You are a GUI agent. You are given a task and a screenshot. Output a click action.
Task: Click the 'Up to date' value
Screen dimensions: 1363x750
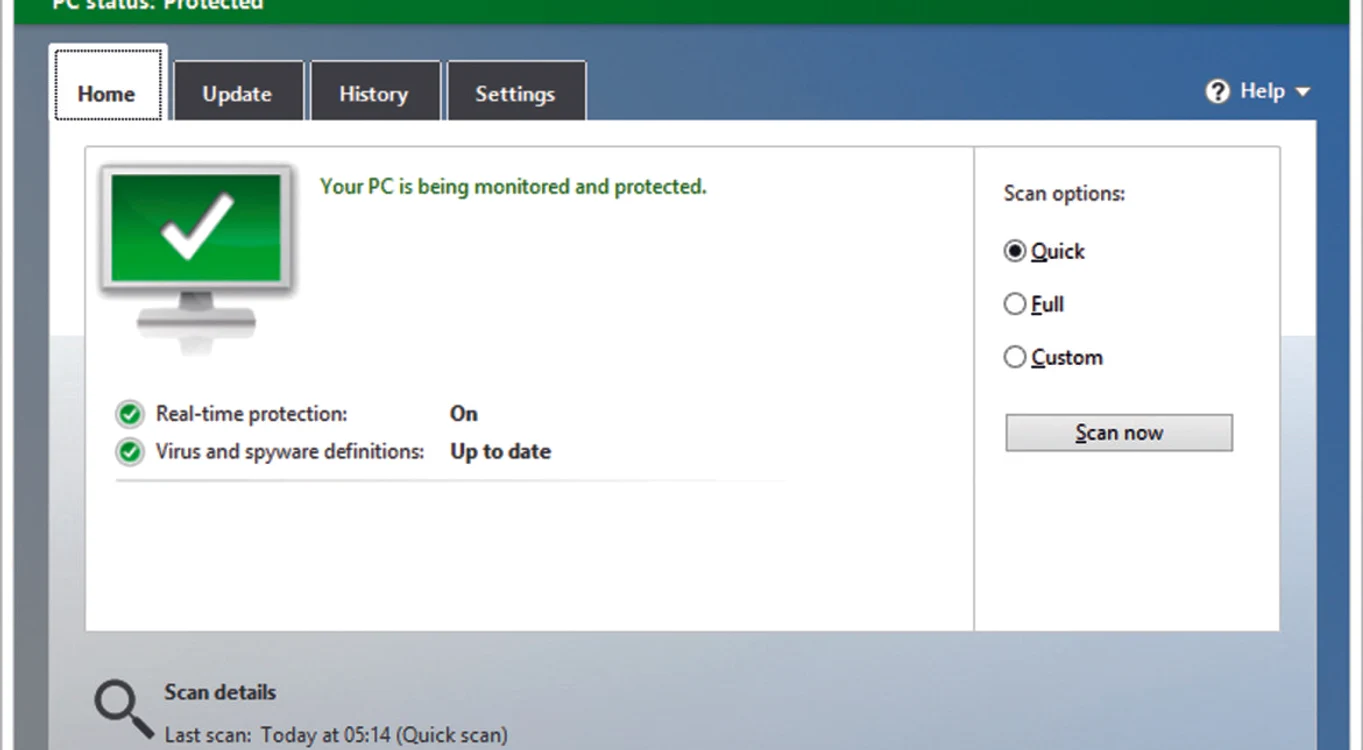point(500,452)
